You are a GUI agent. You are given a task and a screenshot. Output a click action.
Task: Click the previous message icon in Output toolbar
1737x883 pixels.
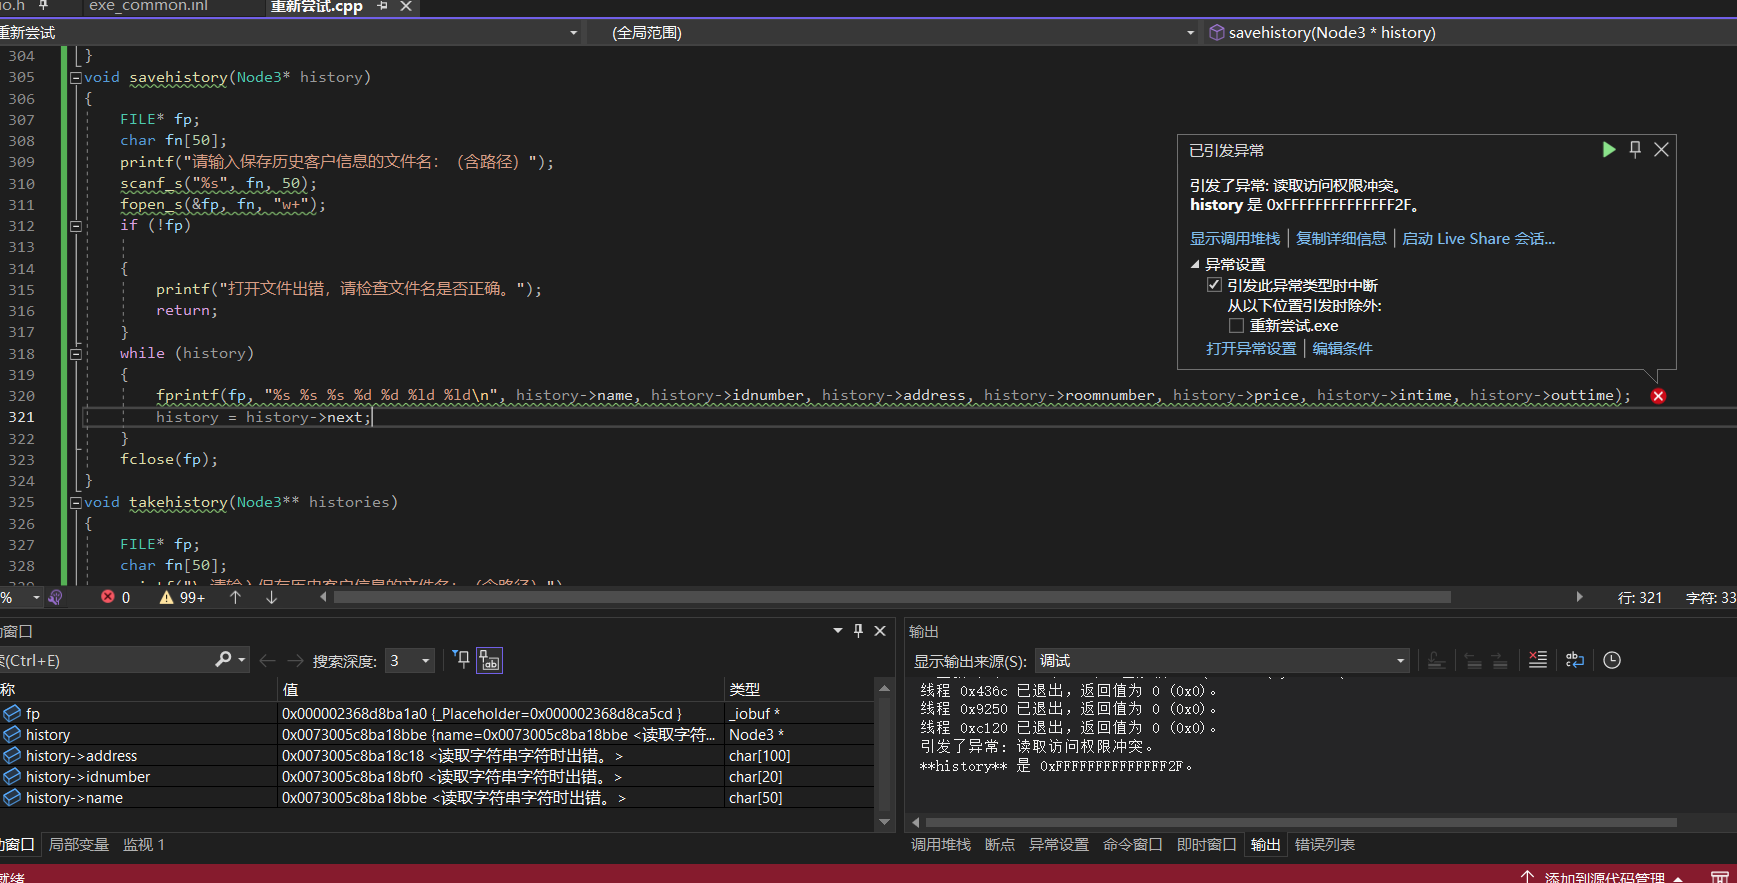pos(1473,660)
